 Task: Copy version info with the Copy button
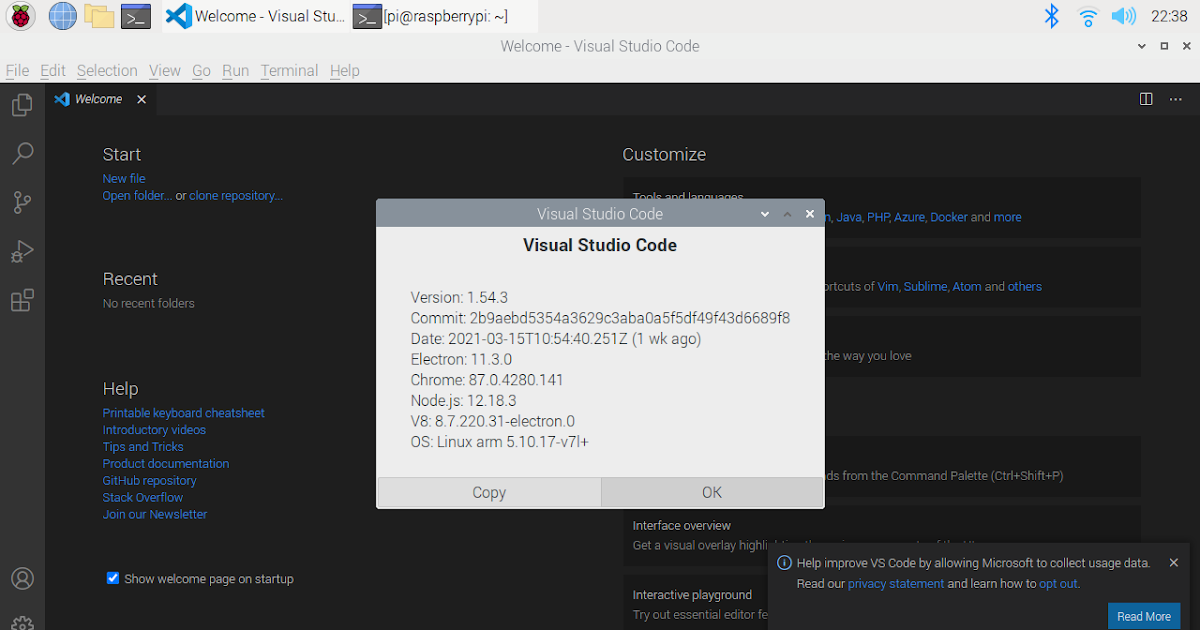pyautogui.click(x=488, y=492)
